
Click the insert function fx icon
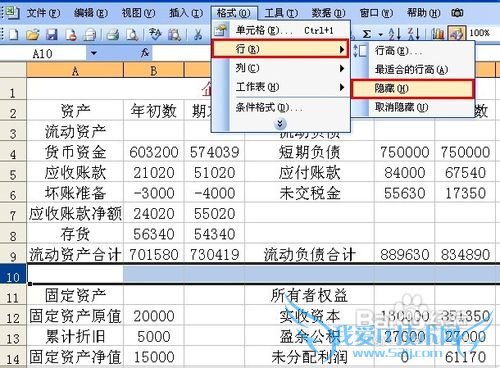coord(145,53)
